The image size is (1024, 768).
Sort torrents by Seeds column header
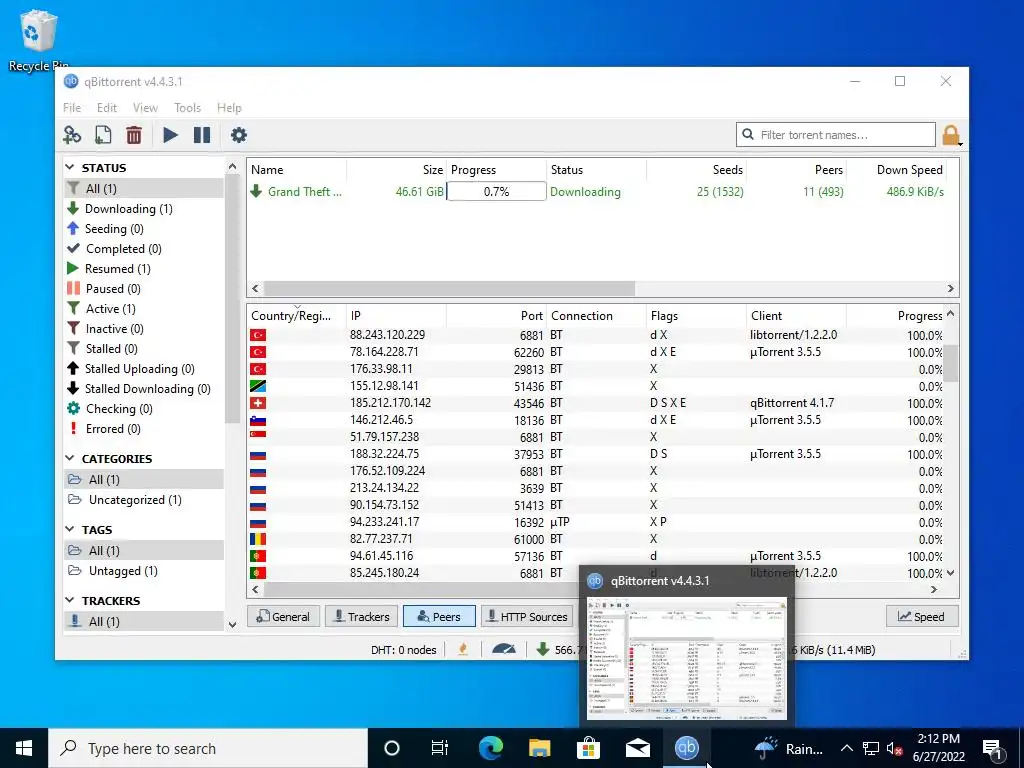click(x=696, y=170)
